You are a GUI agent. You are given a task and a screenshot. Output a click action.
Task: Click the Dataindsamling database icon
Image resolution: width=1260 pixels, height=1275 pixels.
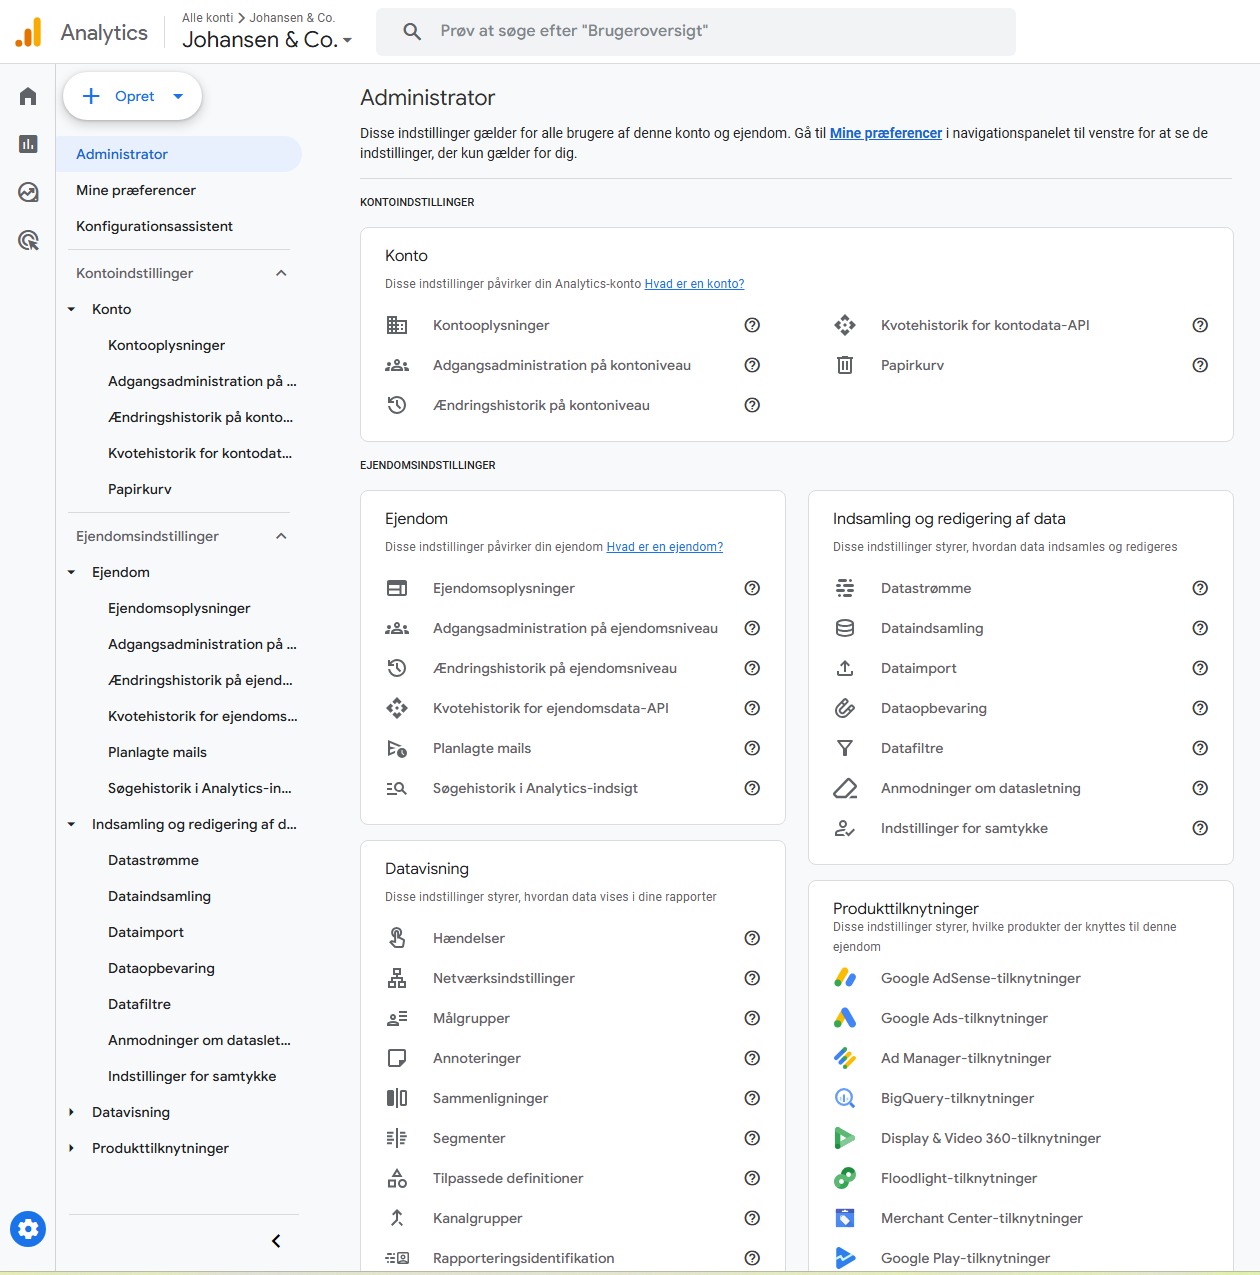[845, 628]
